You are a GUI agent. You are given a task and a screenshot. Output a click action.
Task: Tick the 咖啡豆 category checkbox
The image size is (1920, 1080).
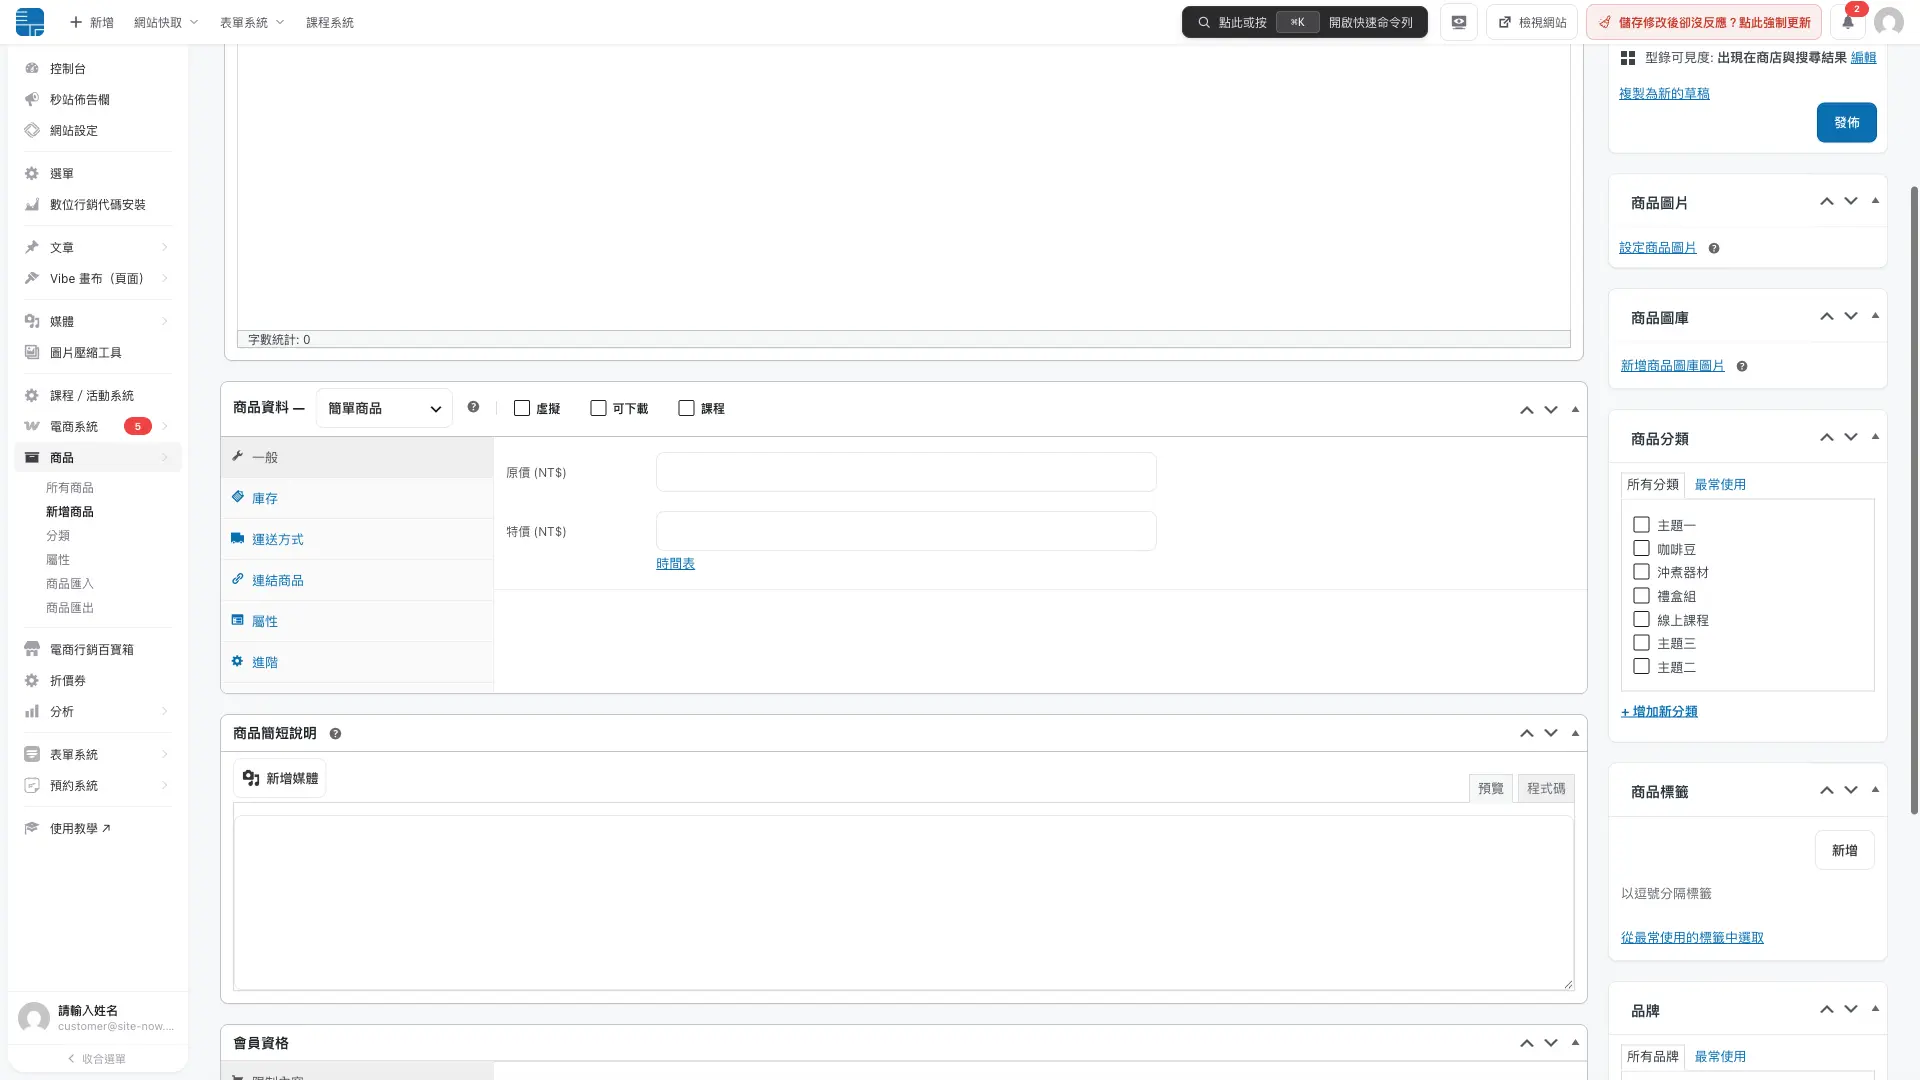coord(1641,548)
